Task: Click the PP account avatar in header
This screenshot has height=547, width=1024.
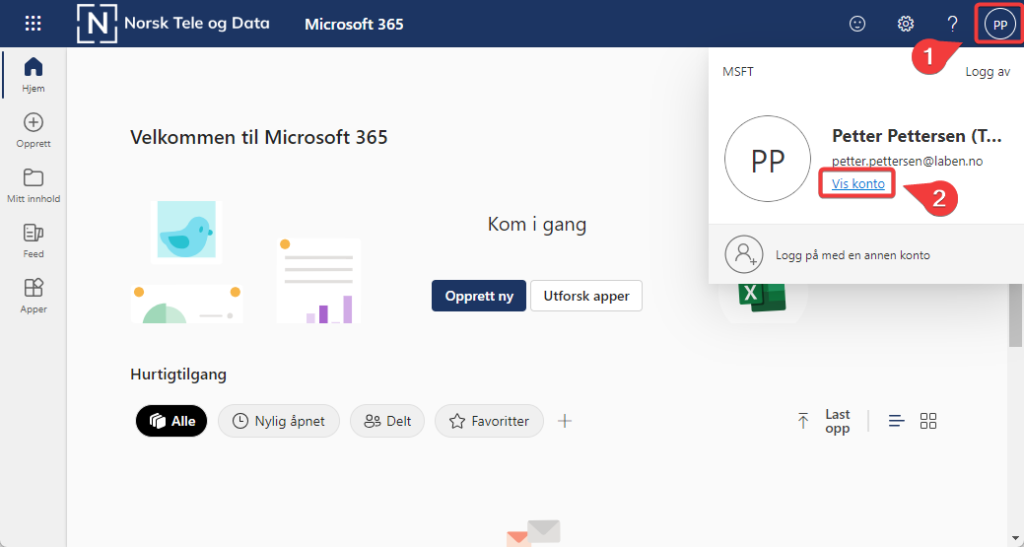Action: tap(1000, 24)
